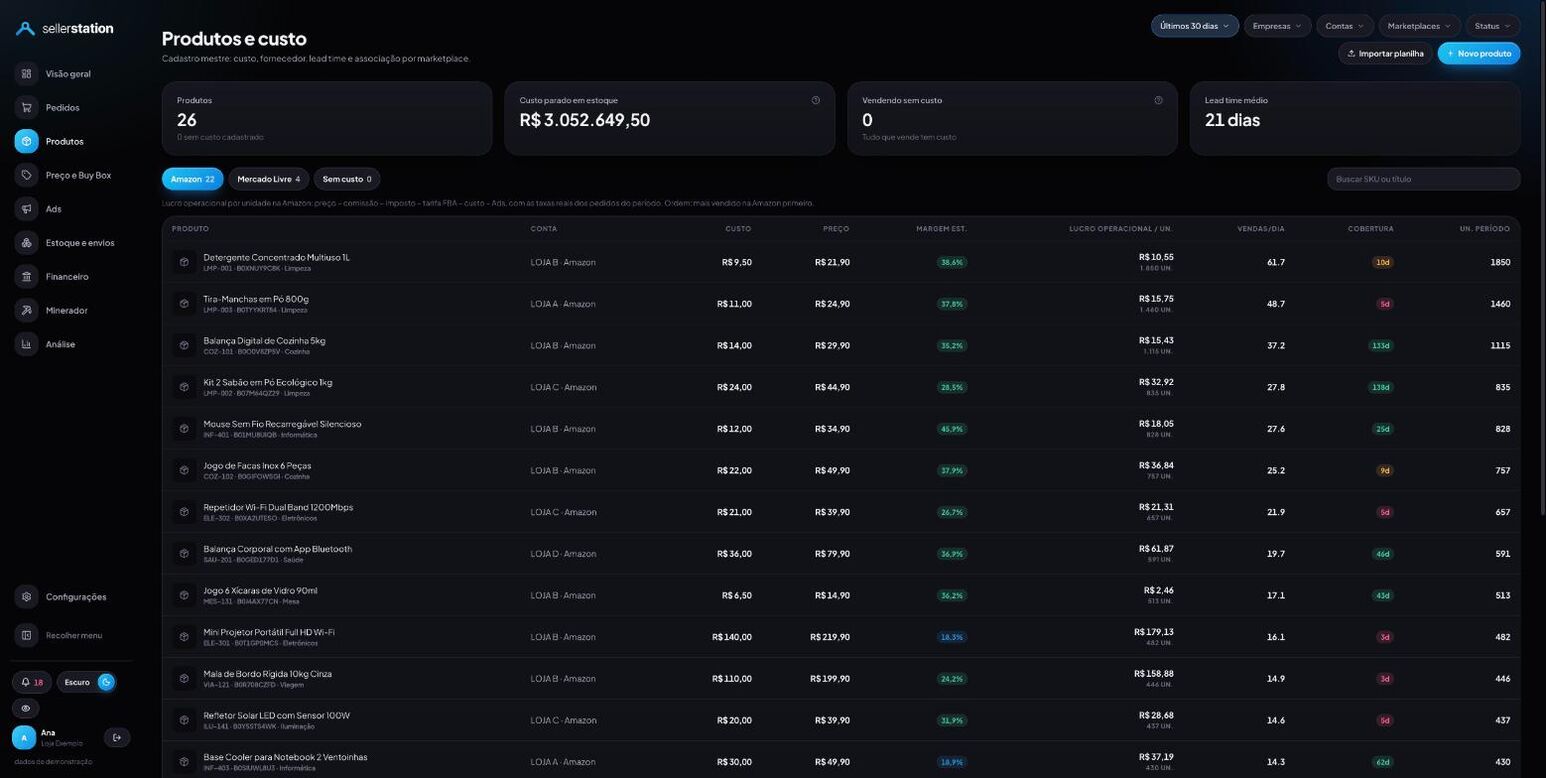Open Estoque e envios section
The height and width of the screenshot is (778, 1546).
(x=67, y=243)
